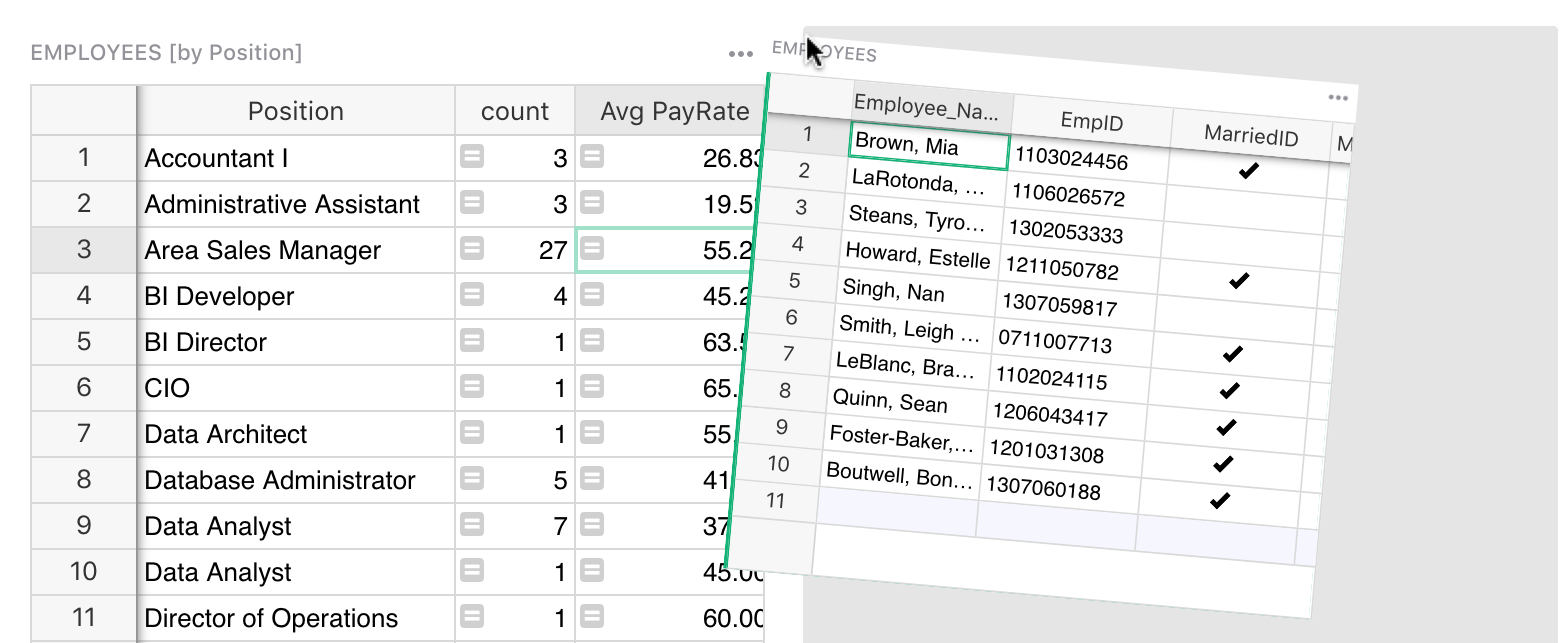Select the Avg PayRate column header
1565x643 pixels.
[674, 111]
